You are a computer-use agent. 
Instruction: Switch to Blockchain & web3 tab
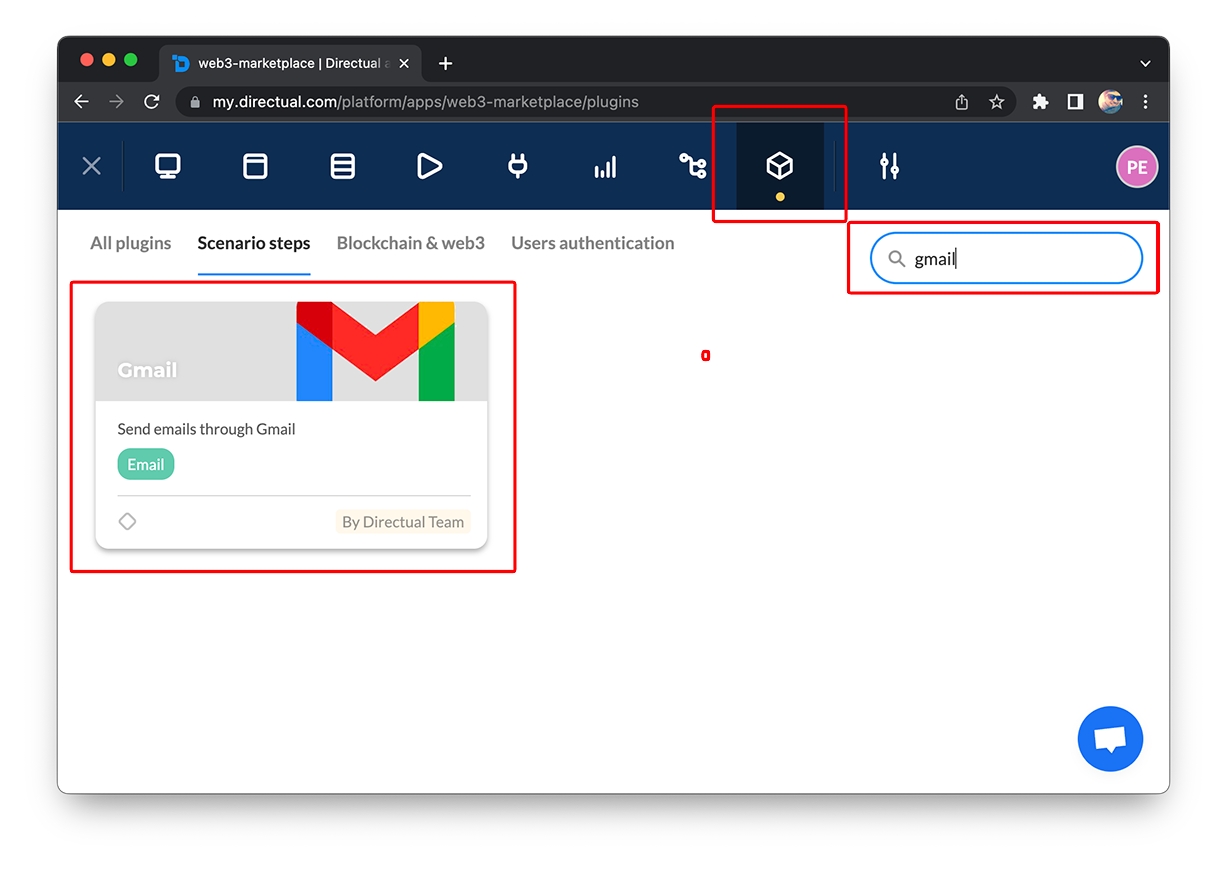click(411, 243)
